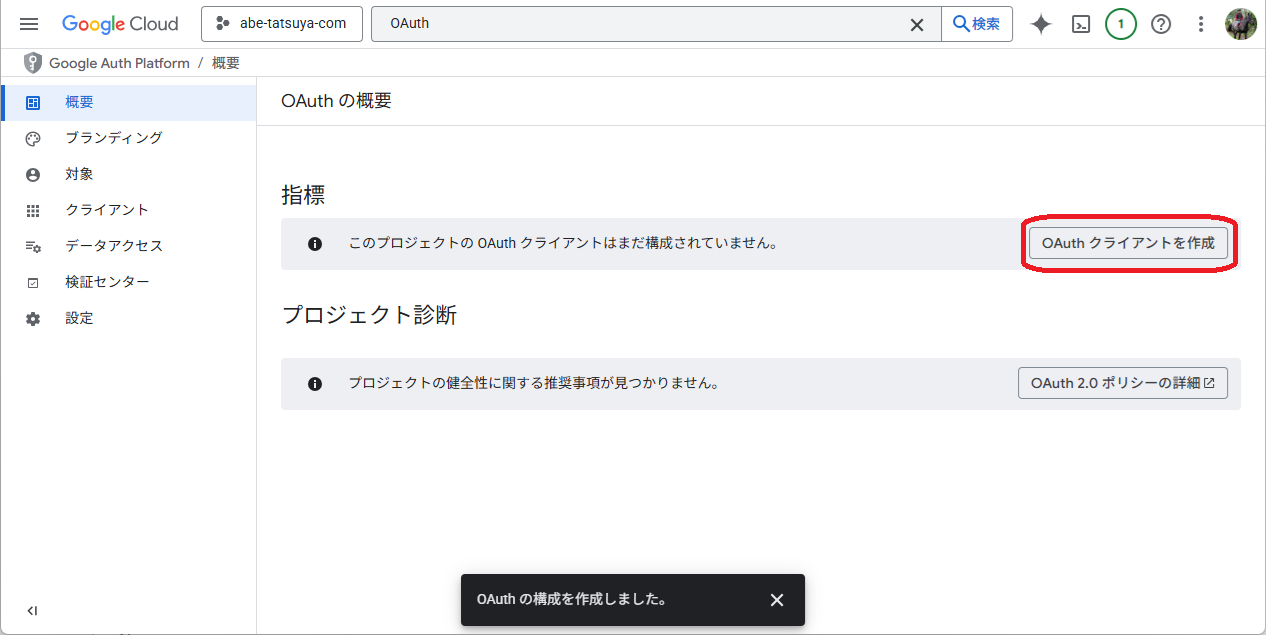Open the notifications badge showing 1
Viewport: 1266px width, 635px height.
(x=1120, y=24)
